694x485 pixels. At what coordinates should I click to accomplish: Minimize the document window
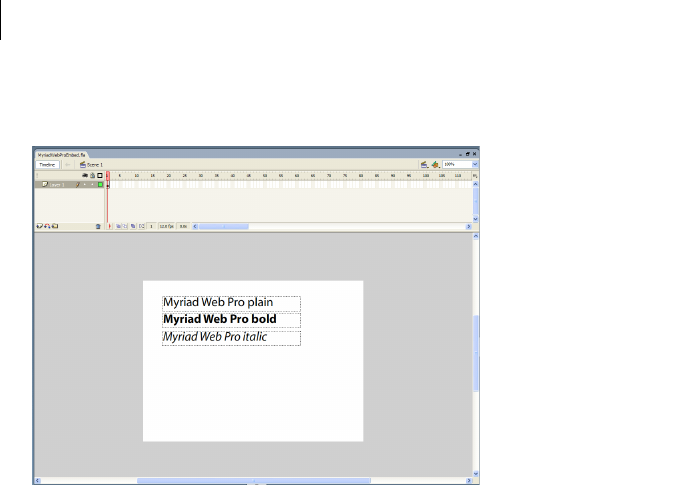click(x=460, y=154)
